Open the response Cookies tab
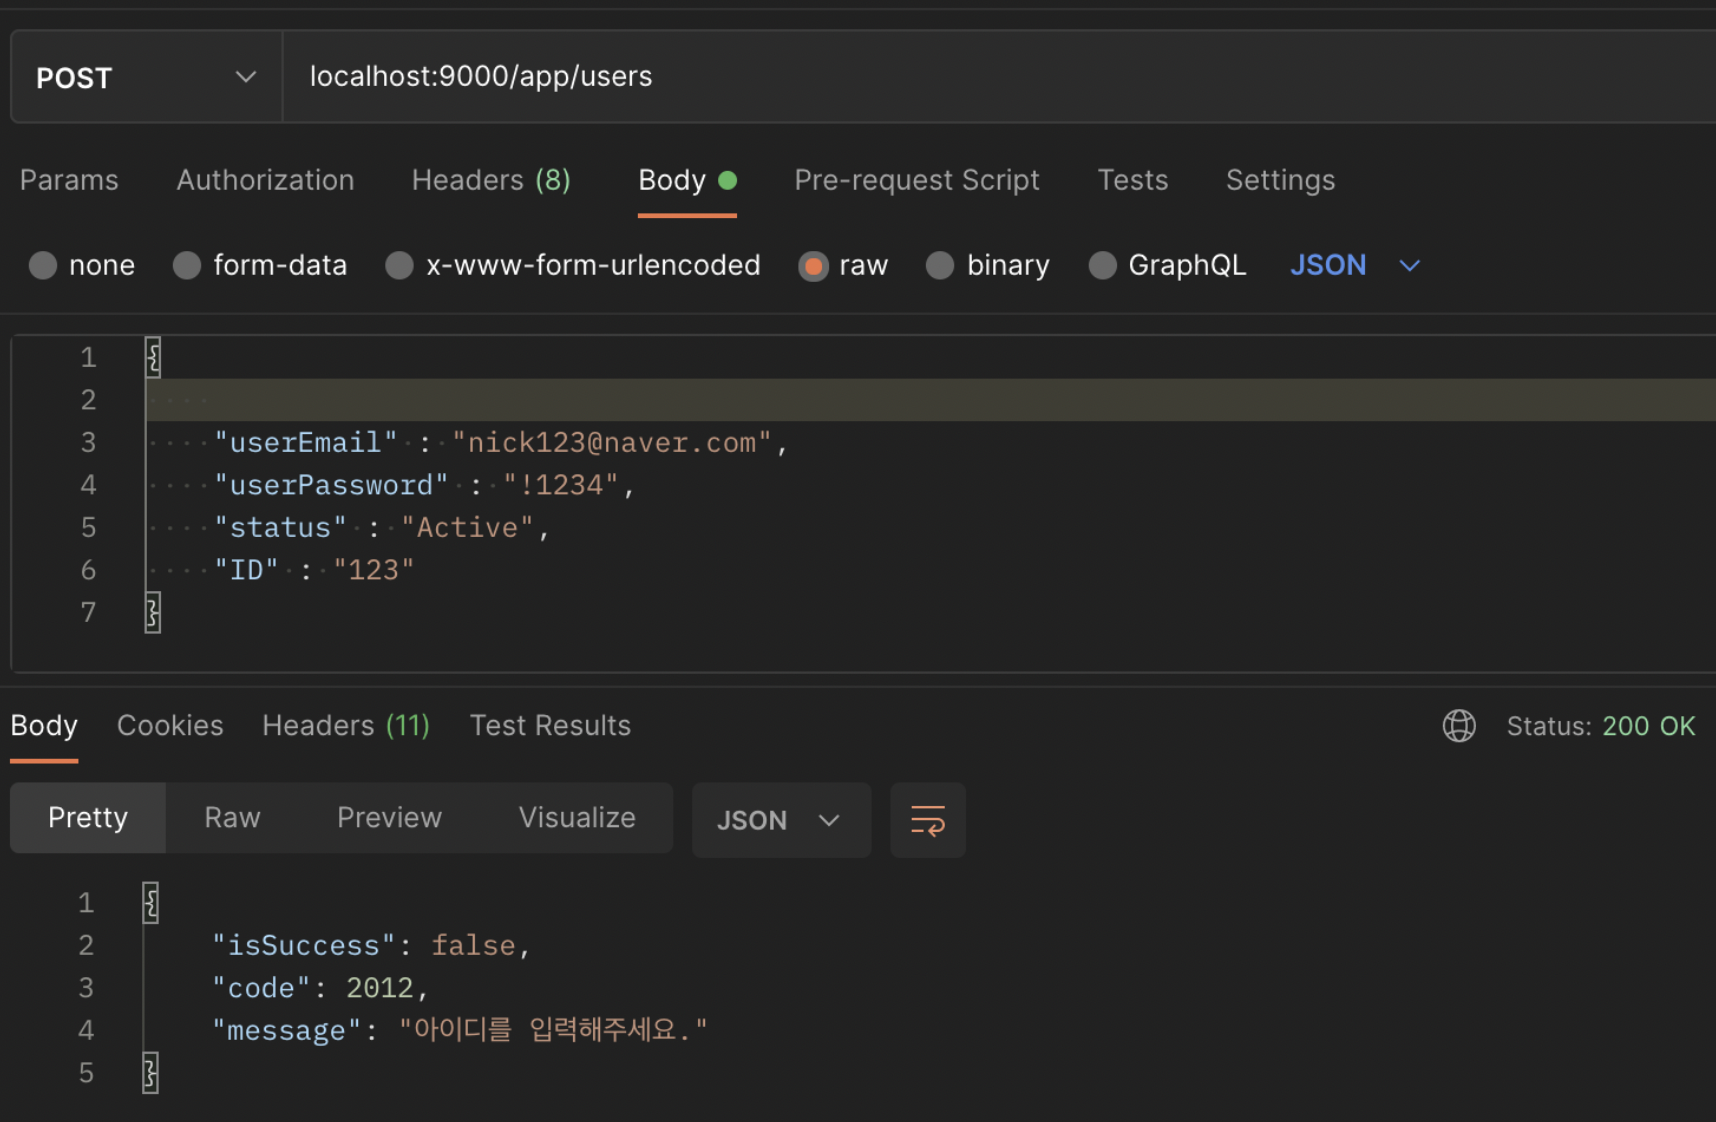Image resolution: width=1716 pixels, height=1122 pixels. tap(170, 726)
